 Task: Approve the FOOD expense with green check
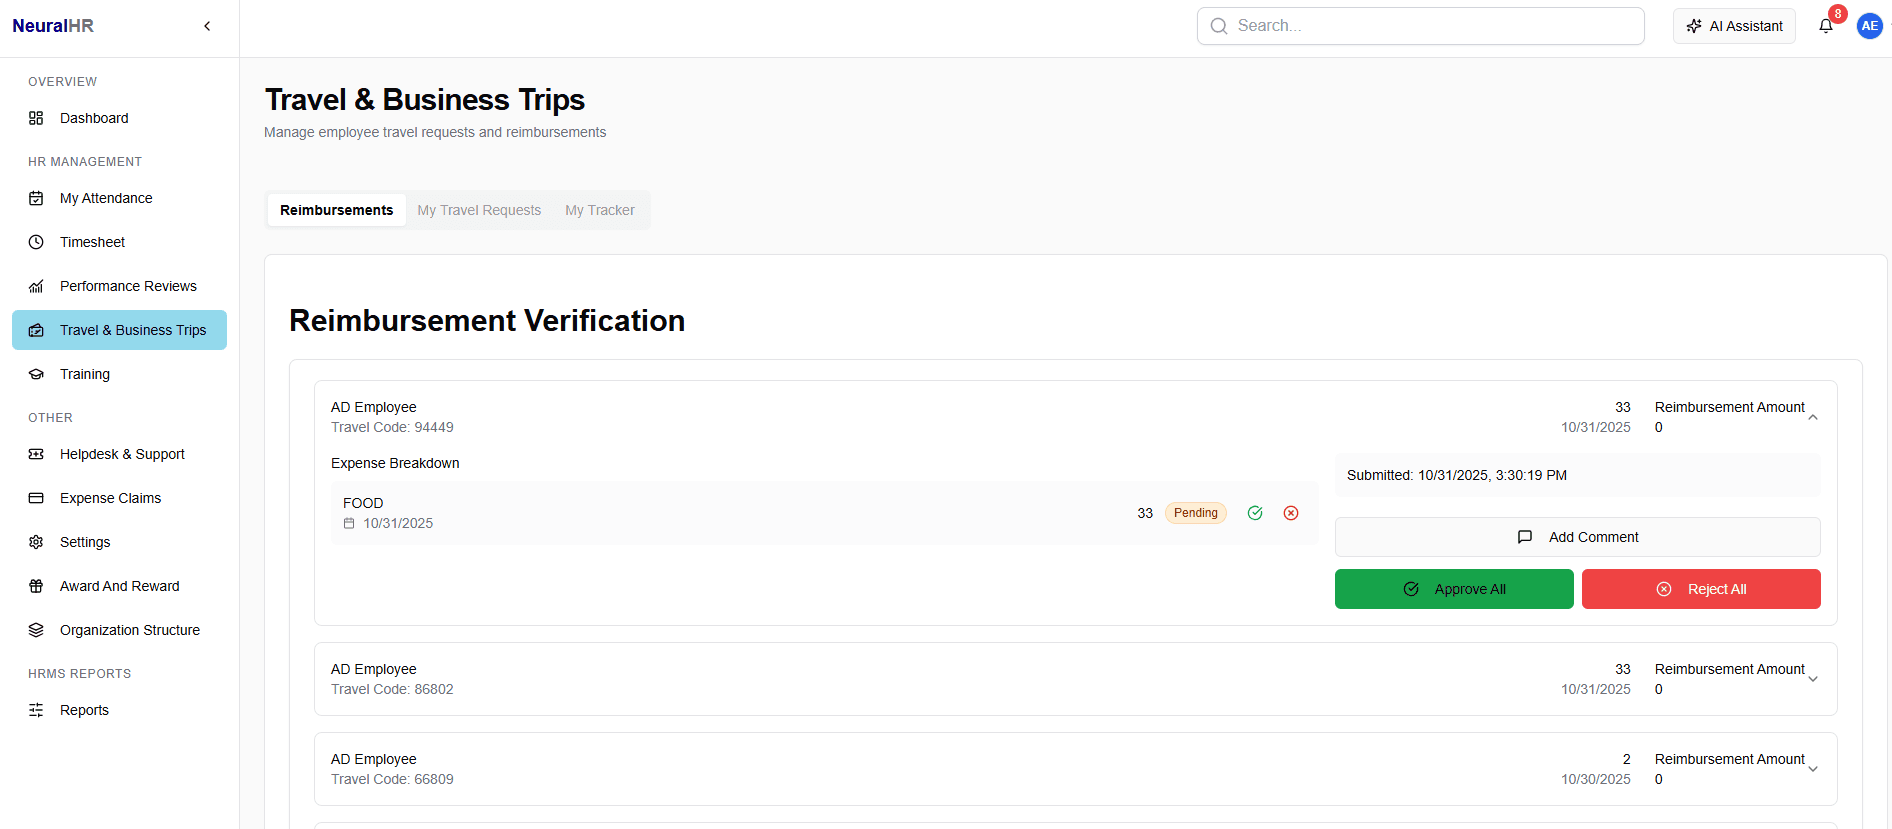[1255, 513]
